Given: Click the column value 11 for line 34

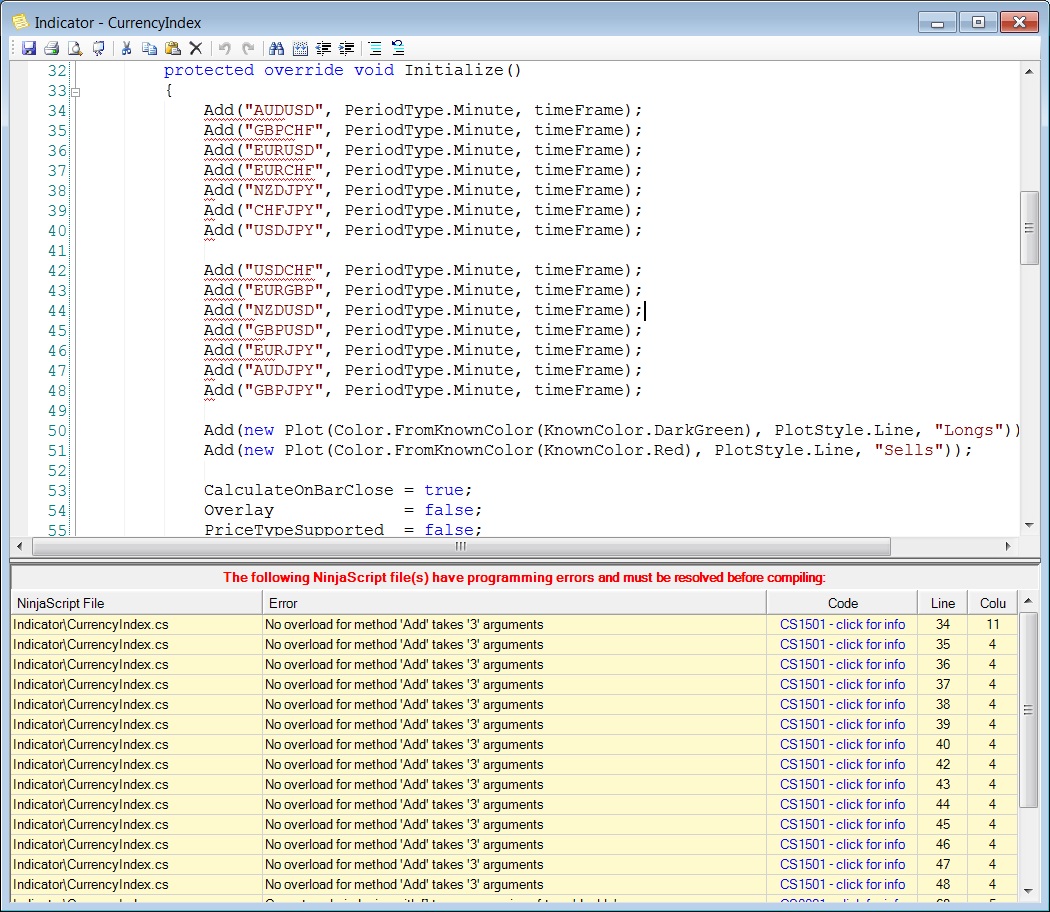Looking at the screenshot, I should (993, 625).
